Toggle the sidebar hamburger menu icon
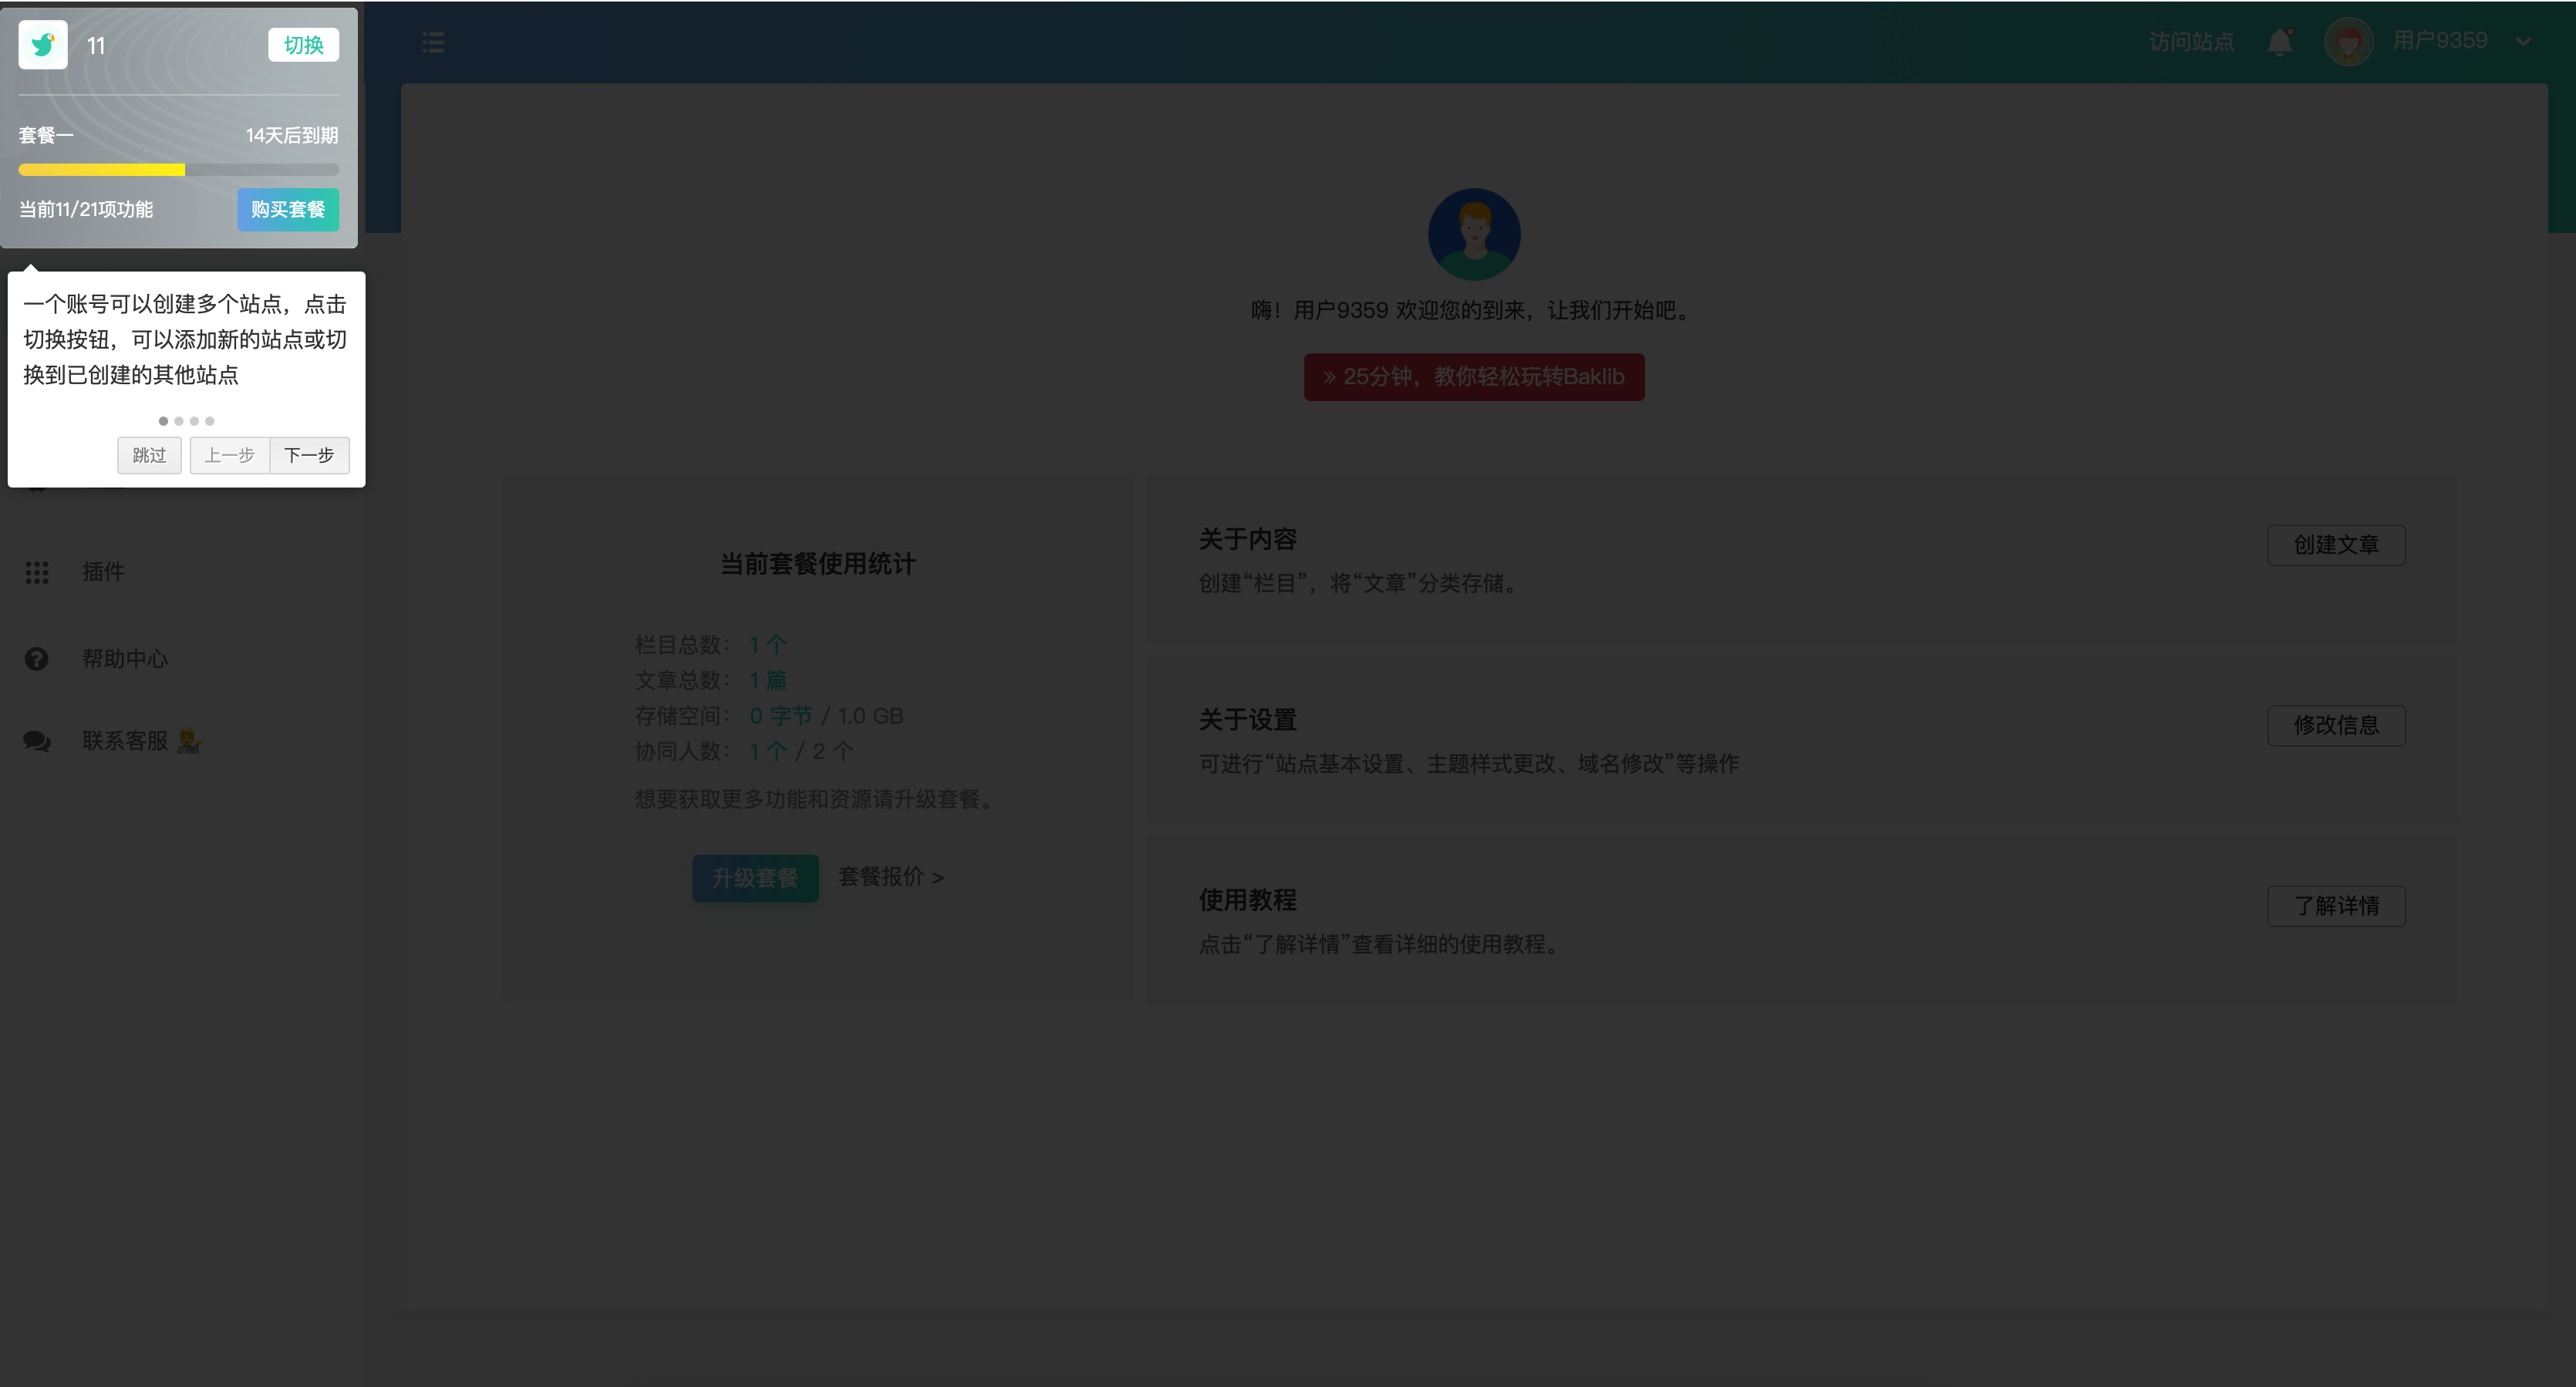 tap(433, 42)
